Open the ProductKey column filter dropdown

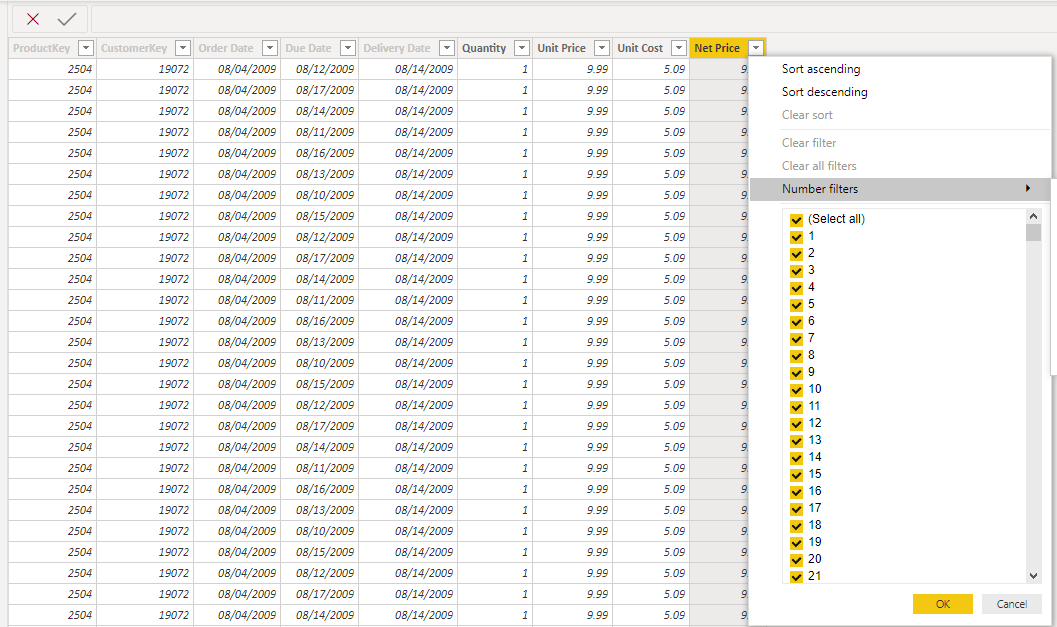click(x=86, y=48)
